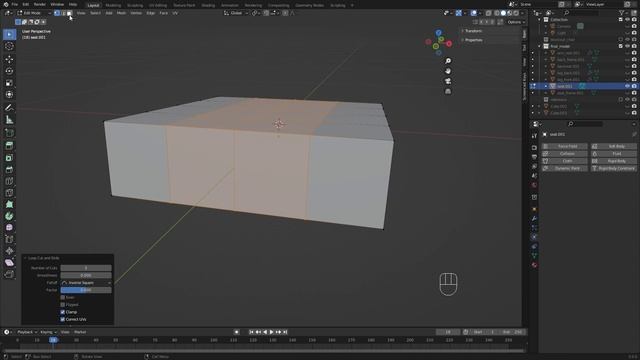Select the Shrink/Fatten tool
This screenshot has height=360, width=640.
(x=9, y=251)
